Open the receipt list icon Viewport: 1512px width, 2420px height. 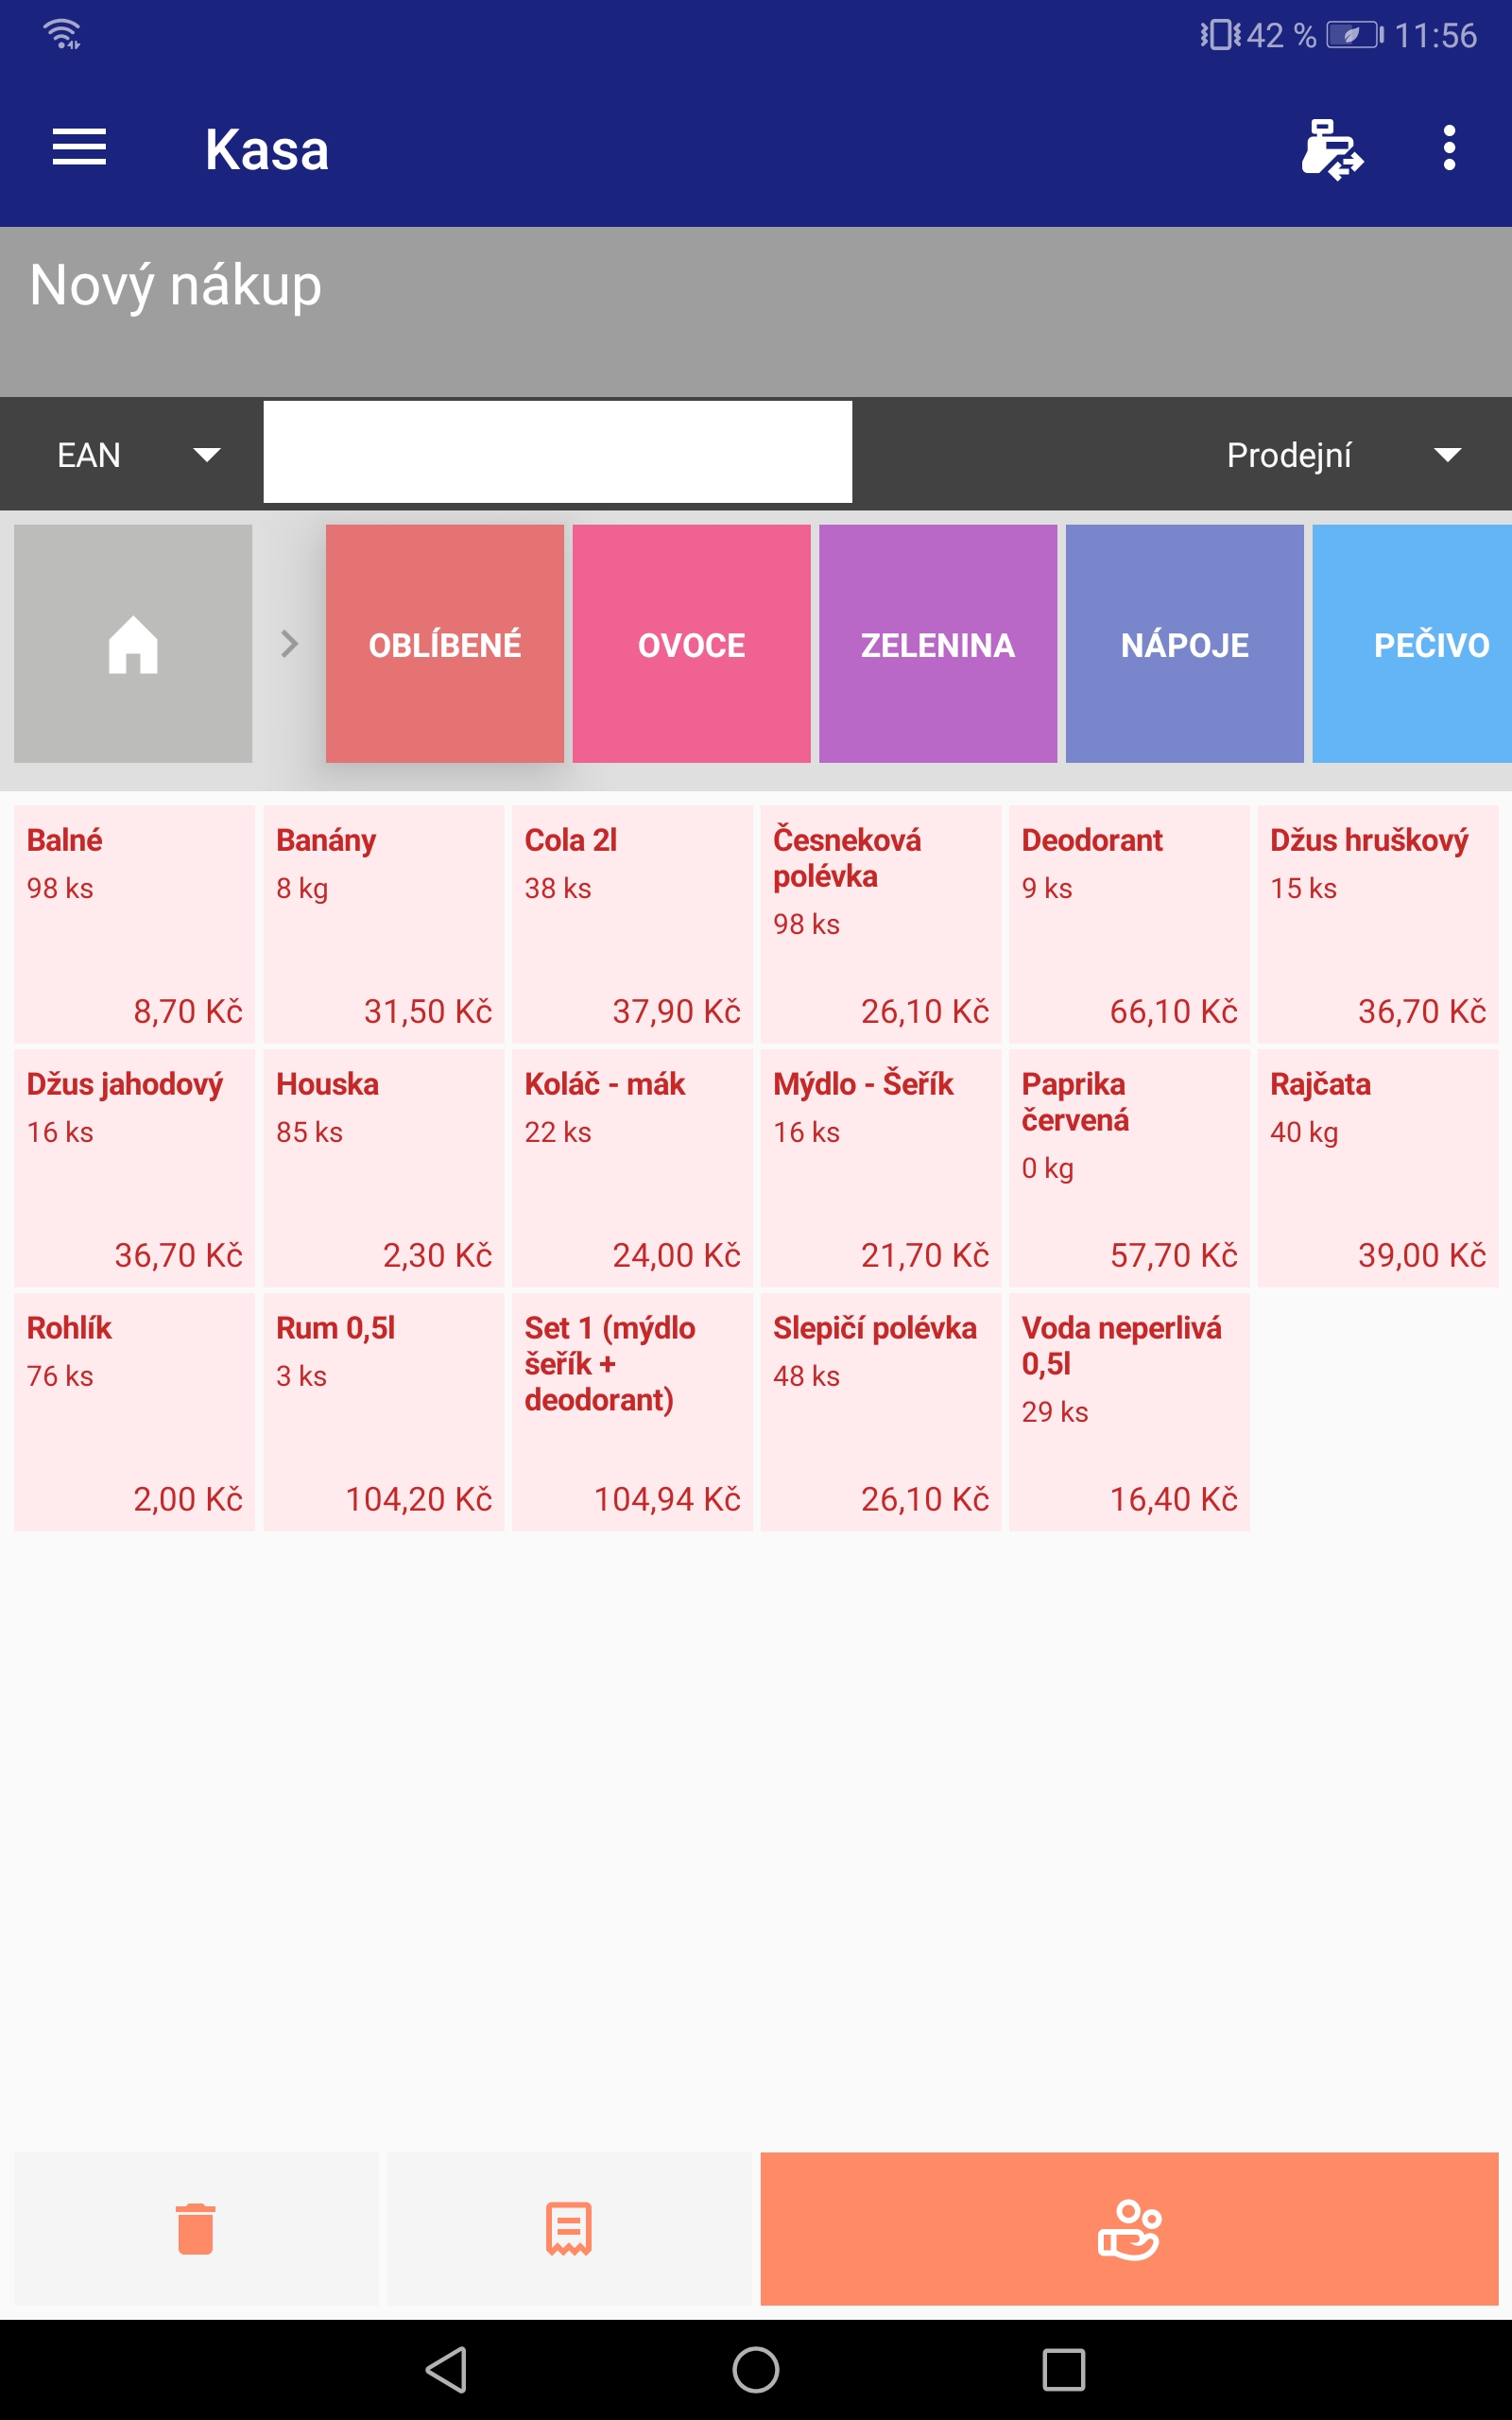point(569,2228)
